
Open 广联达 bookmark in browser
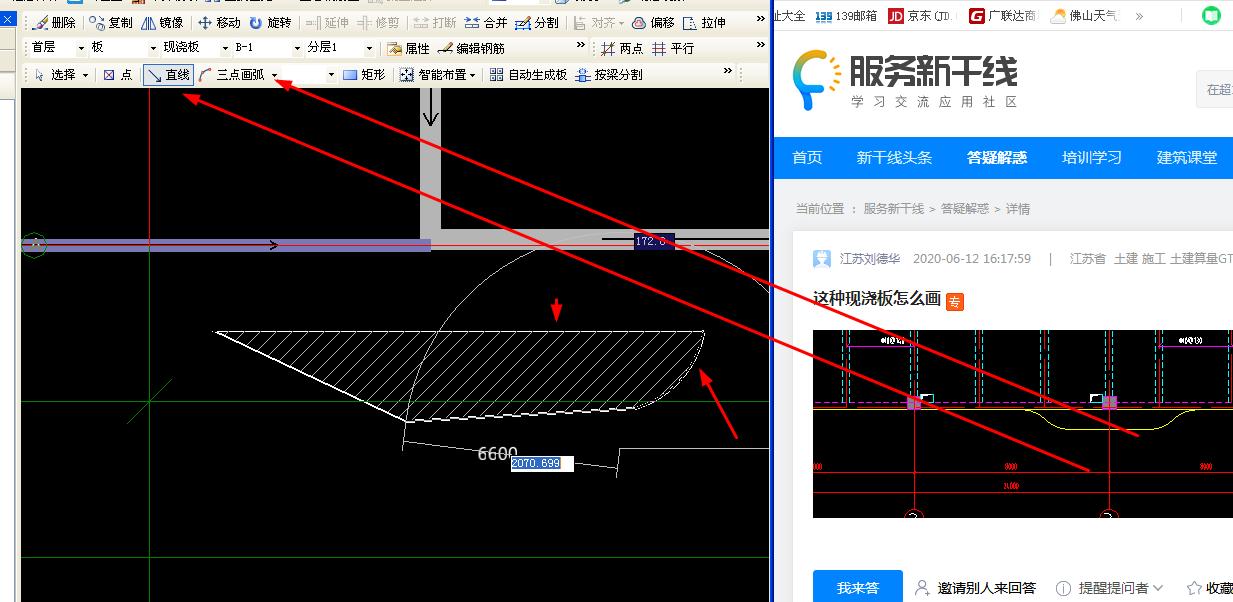1002,16
